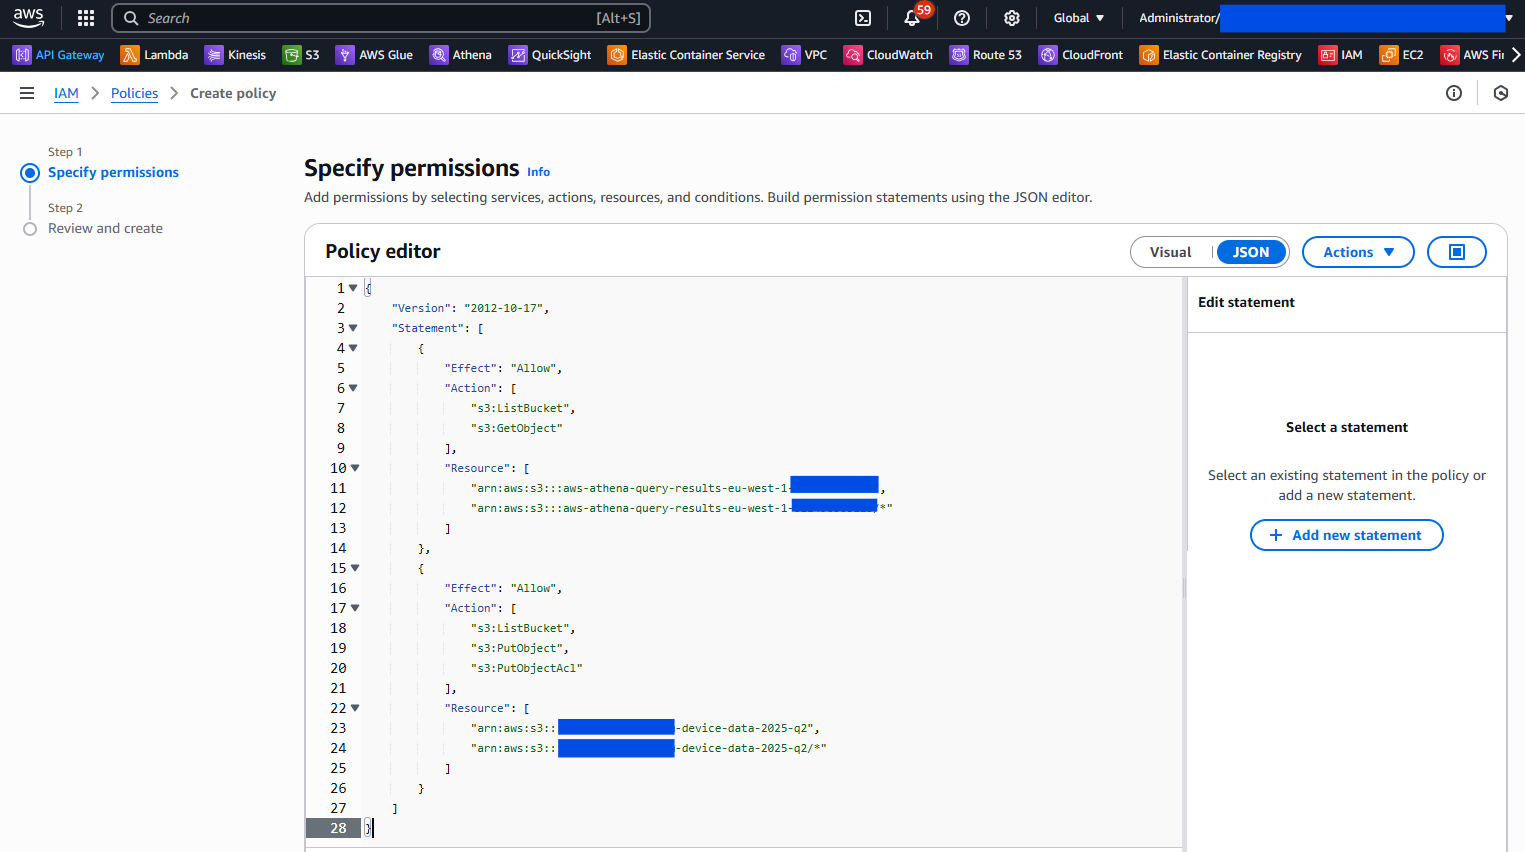Open the services grid menu icon

(86, 18)
